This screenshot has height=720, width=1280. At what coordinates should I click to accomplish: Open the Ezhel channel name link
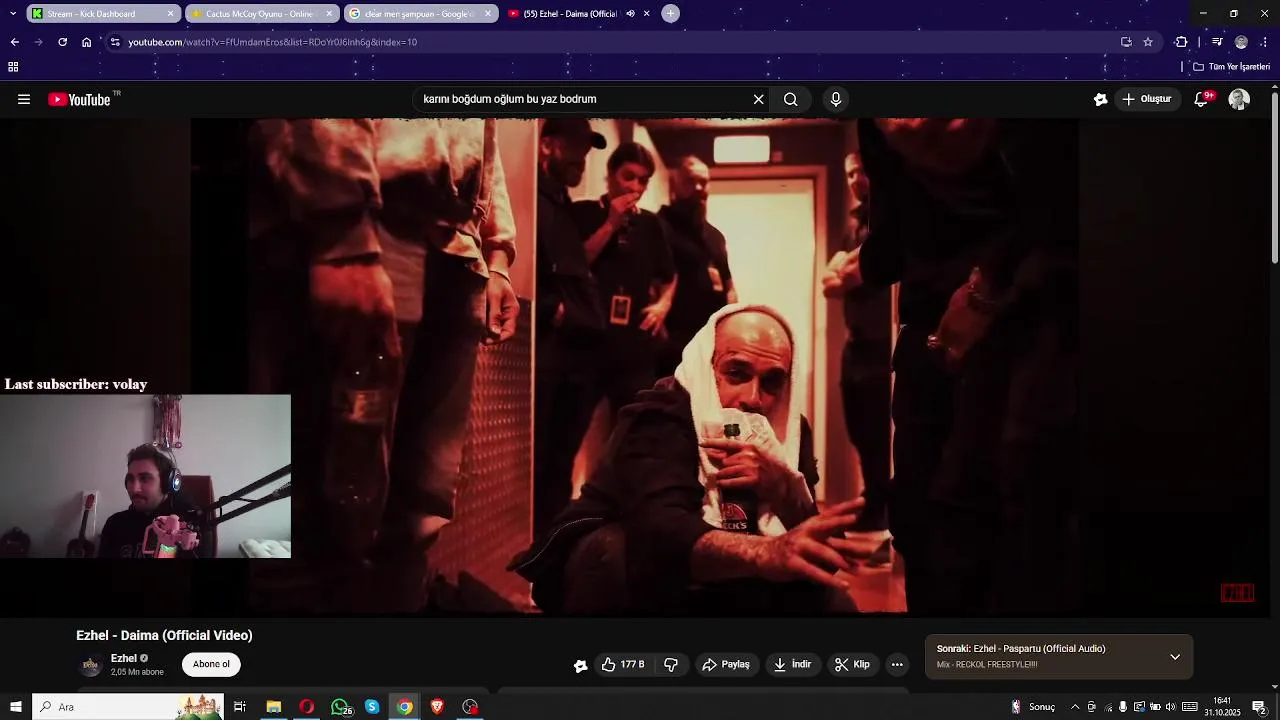coord(124,658)
